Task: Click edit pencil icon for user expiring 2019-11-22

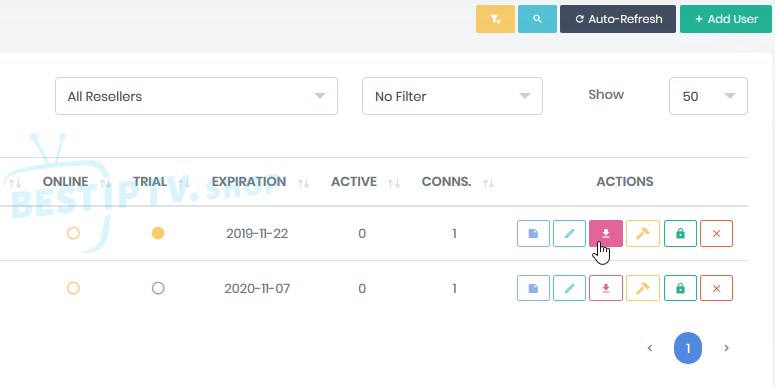Action: click(569, 233)
